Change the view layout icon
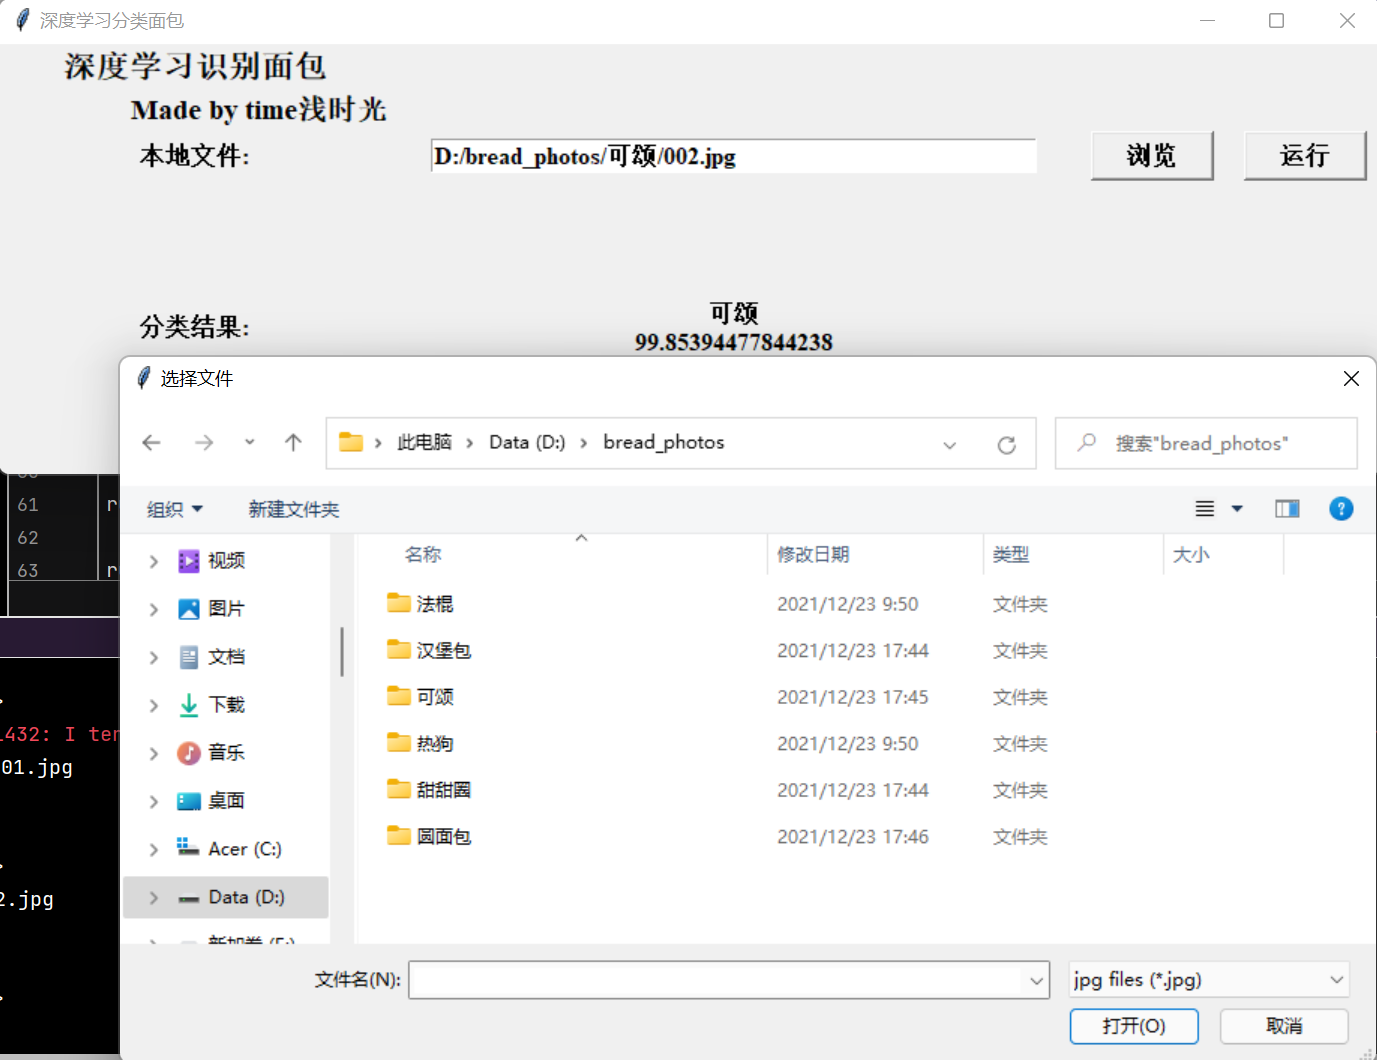The image size is (1377, 1060). coord(1203,509)
